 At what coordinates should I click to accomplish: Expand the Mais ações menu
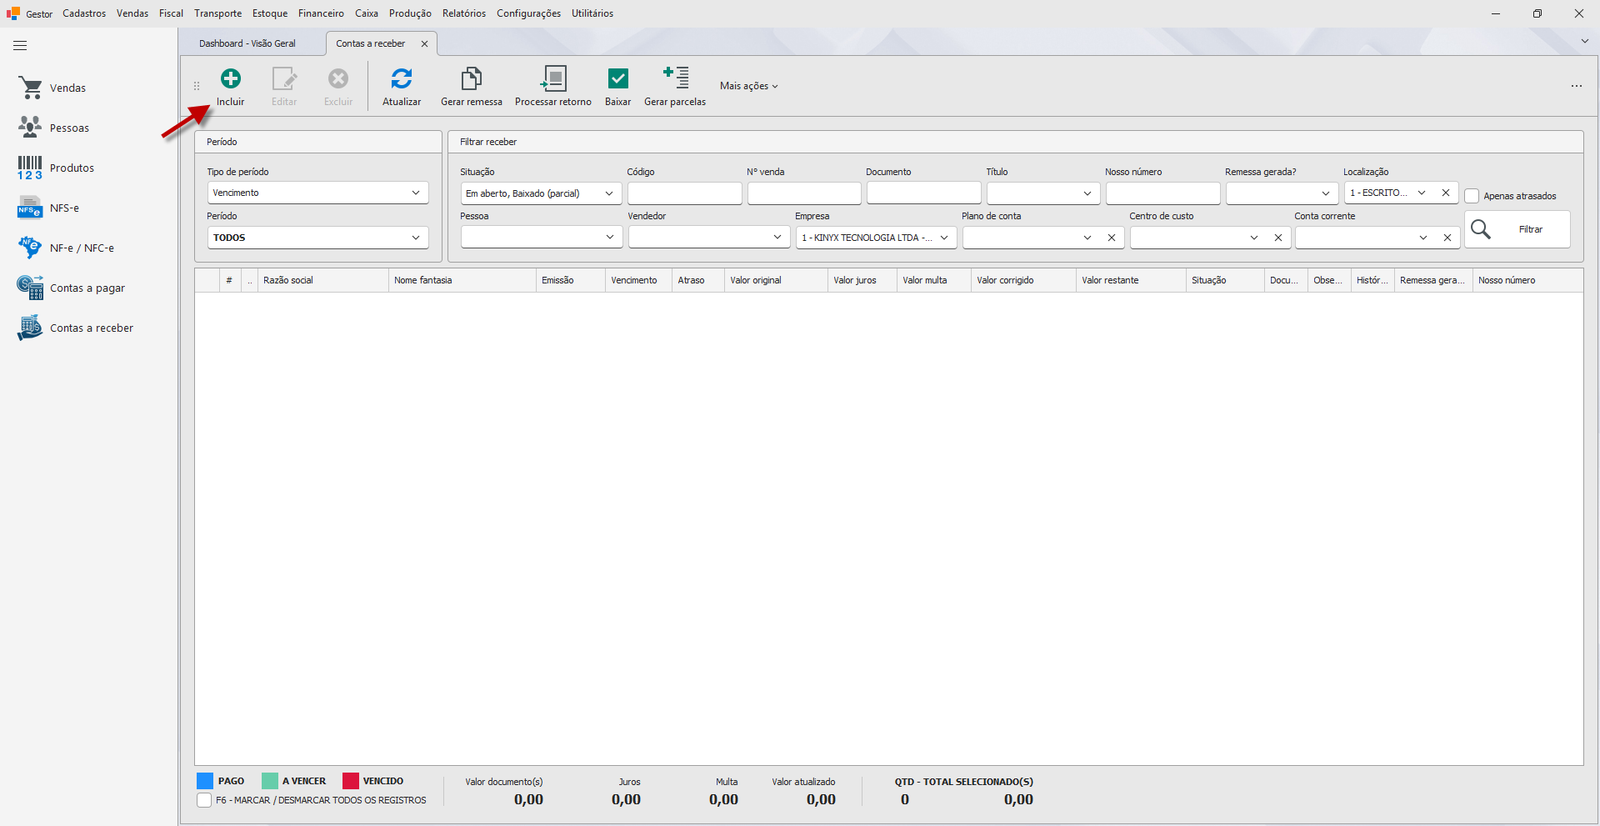coord(749,86)
